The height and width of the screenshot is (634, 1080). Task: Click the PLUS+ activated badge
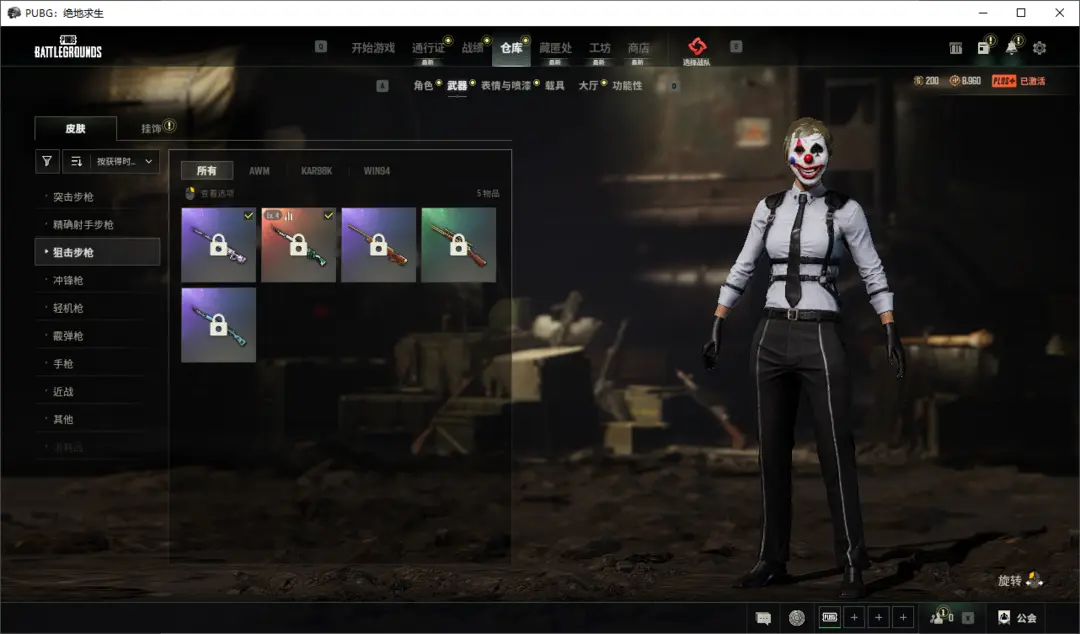click(1019, 81)
